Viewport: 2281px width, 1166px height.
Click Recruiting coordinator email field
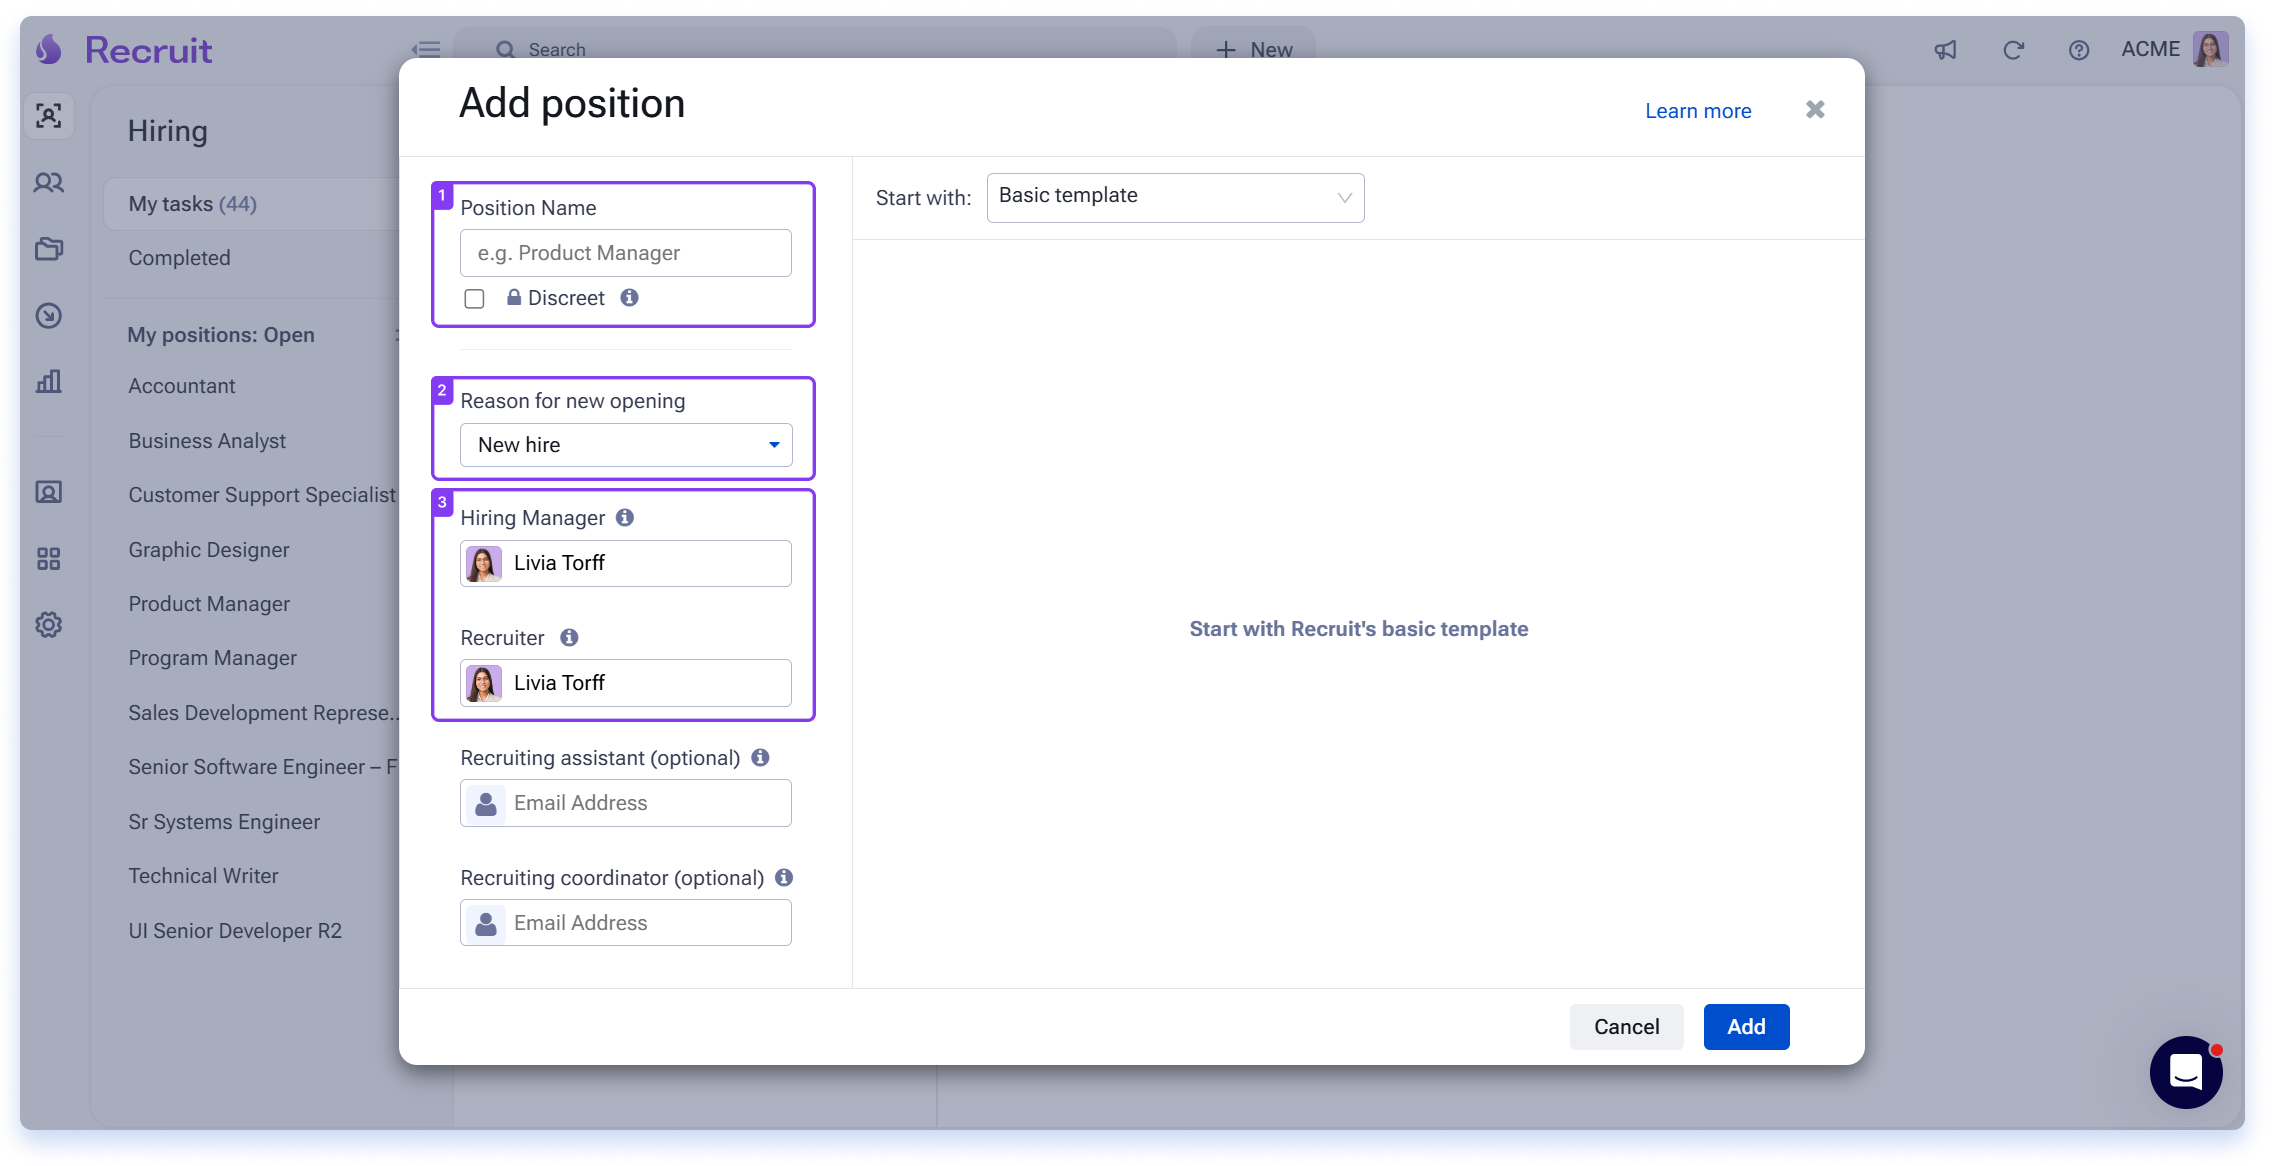click(626, 923)
